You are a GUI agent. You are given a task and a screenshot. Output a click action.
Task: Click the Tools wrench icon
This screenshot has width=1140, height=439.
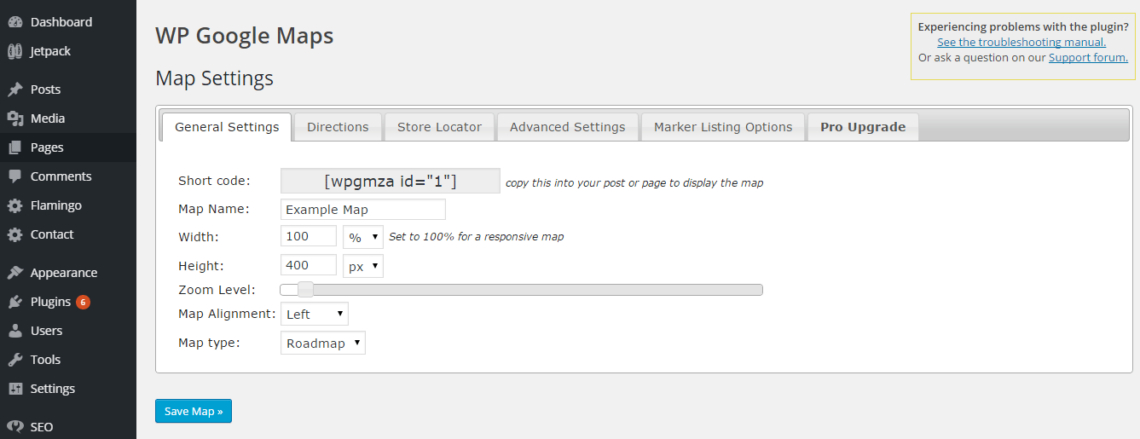click(15, 359)
